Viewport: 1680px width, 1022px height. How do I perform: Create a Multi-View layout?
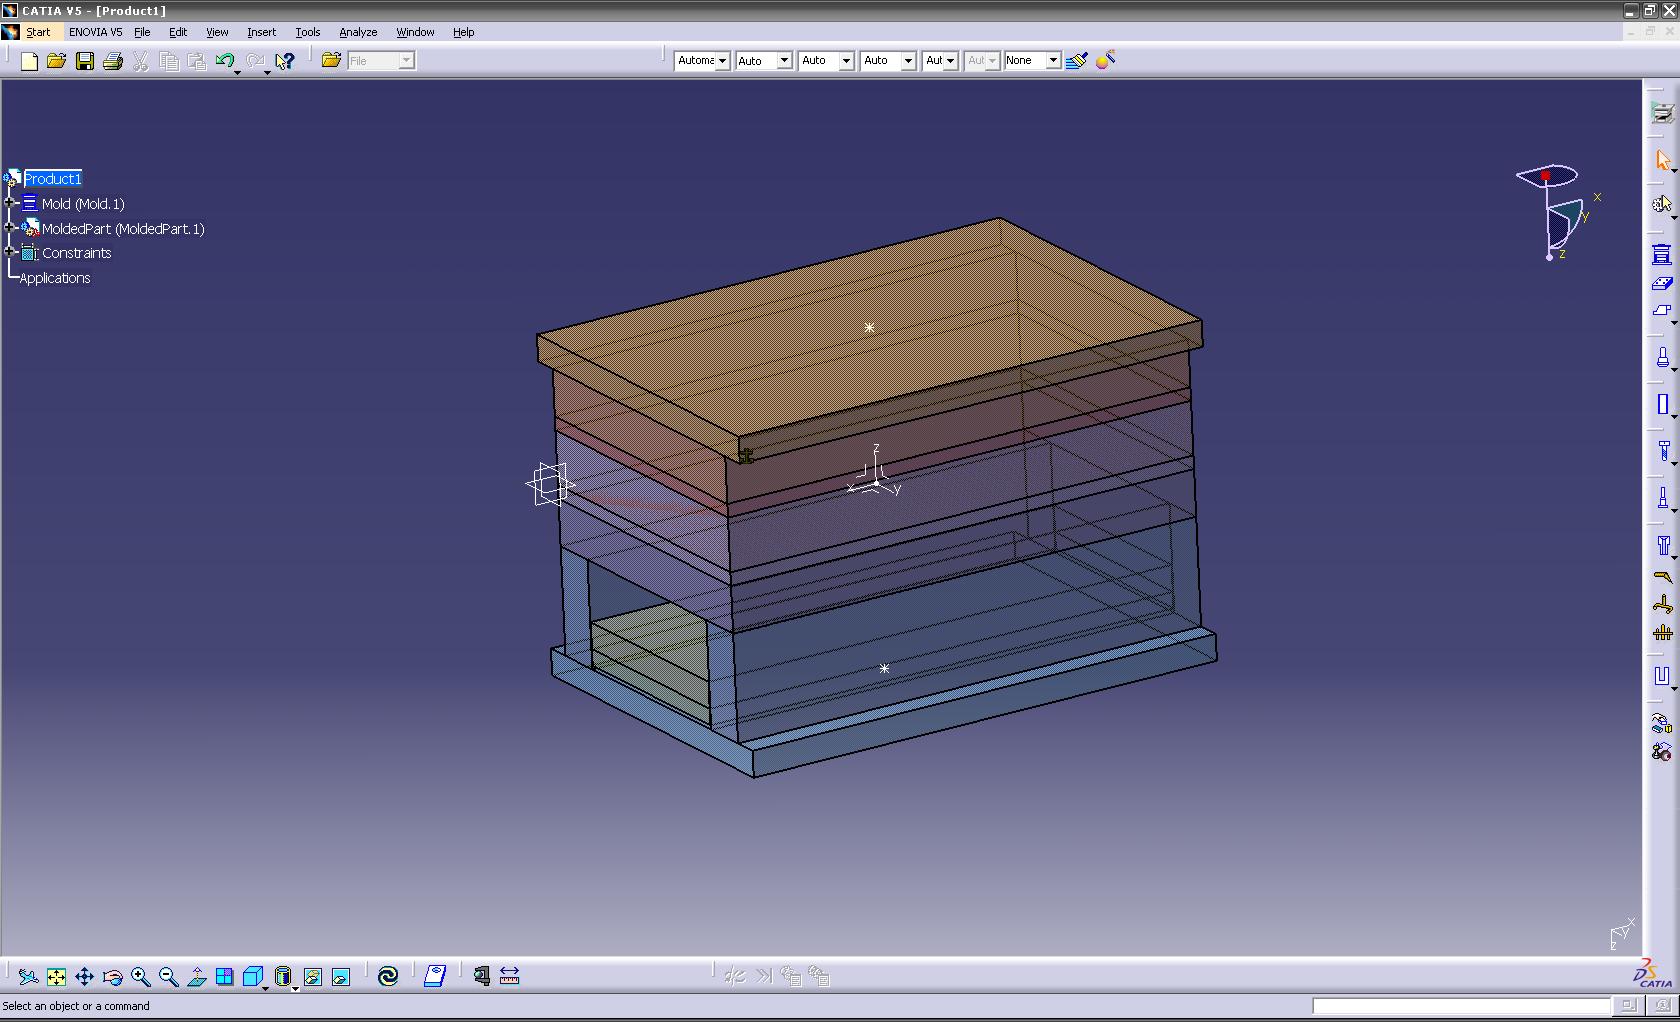coord(224,976)
